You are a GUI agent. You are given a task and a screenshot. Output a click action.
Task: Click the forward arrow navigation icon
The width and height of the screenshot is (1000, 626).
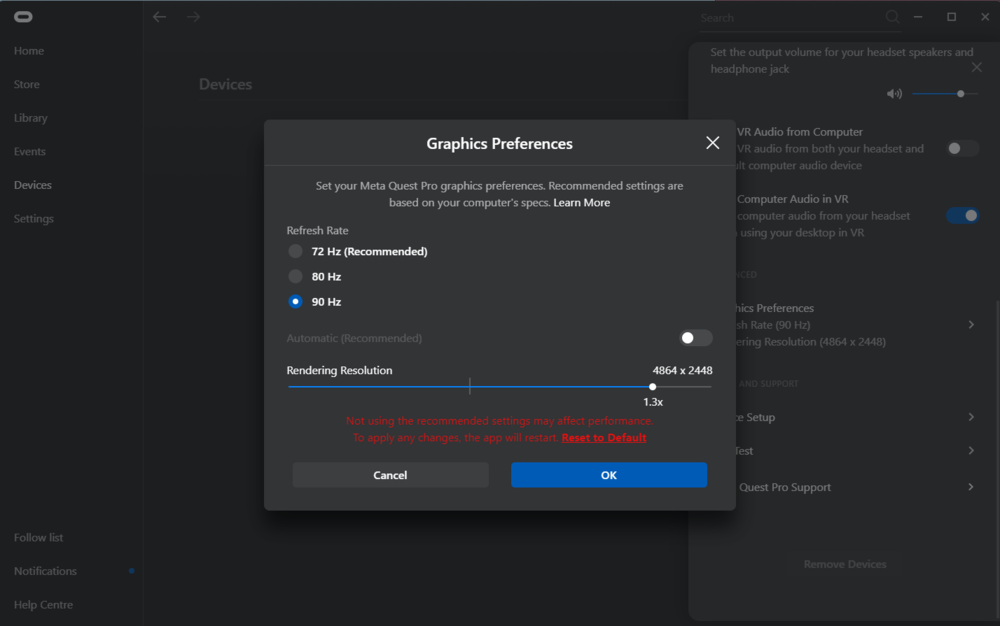(x=193, y=17)
